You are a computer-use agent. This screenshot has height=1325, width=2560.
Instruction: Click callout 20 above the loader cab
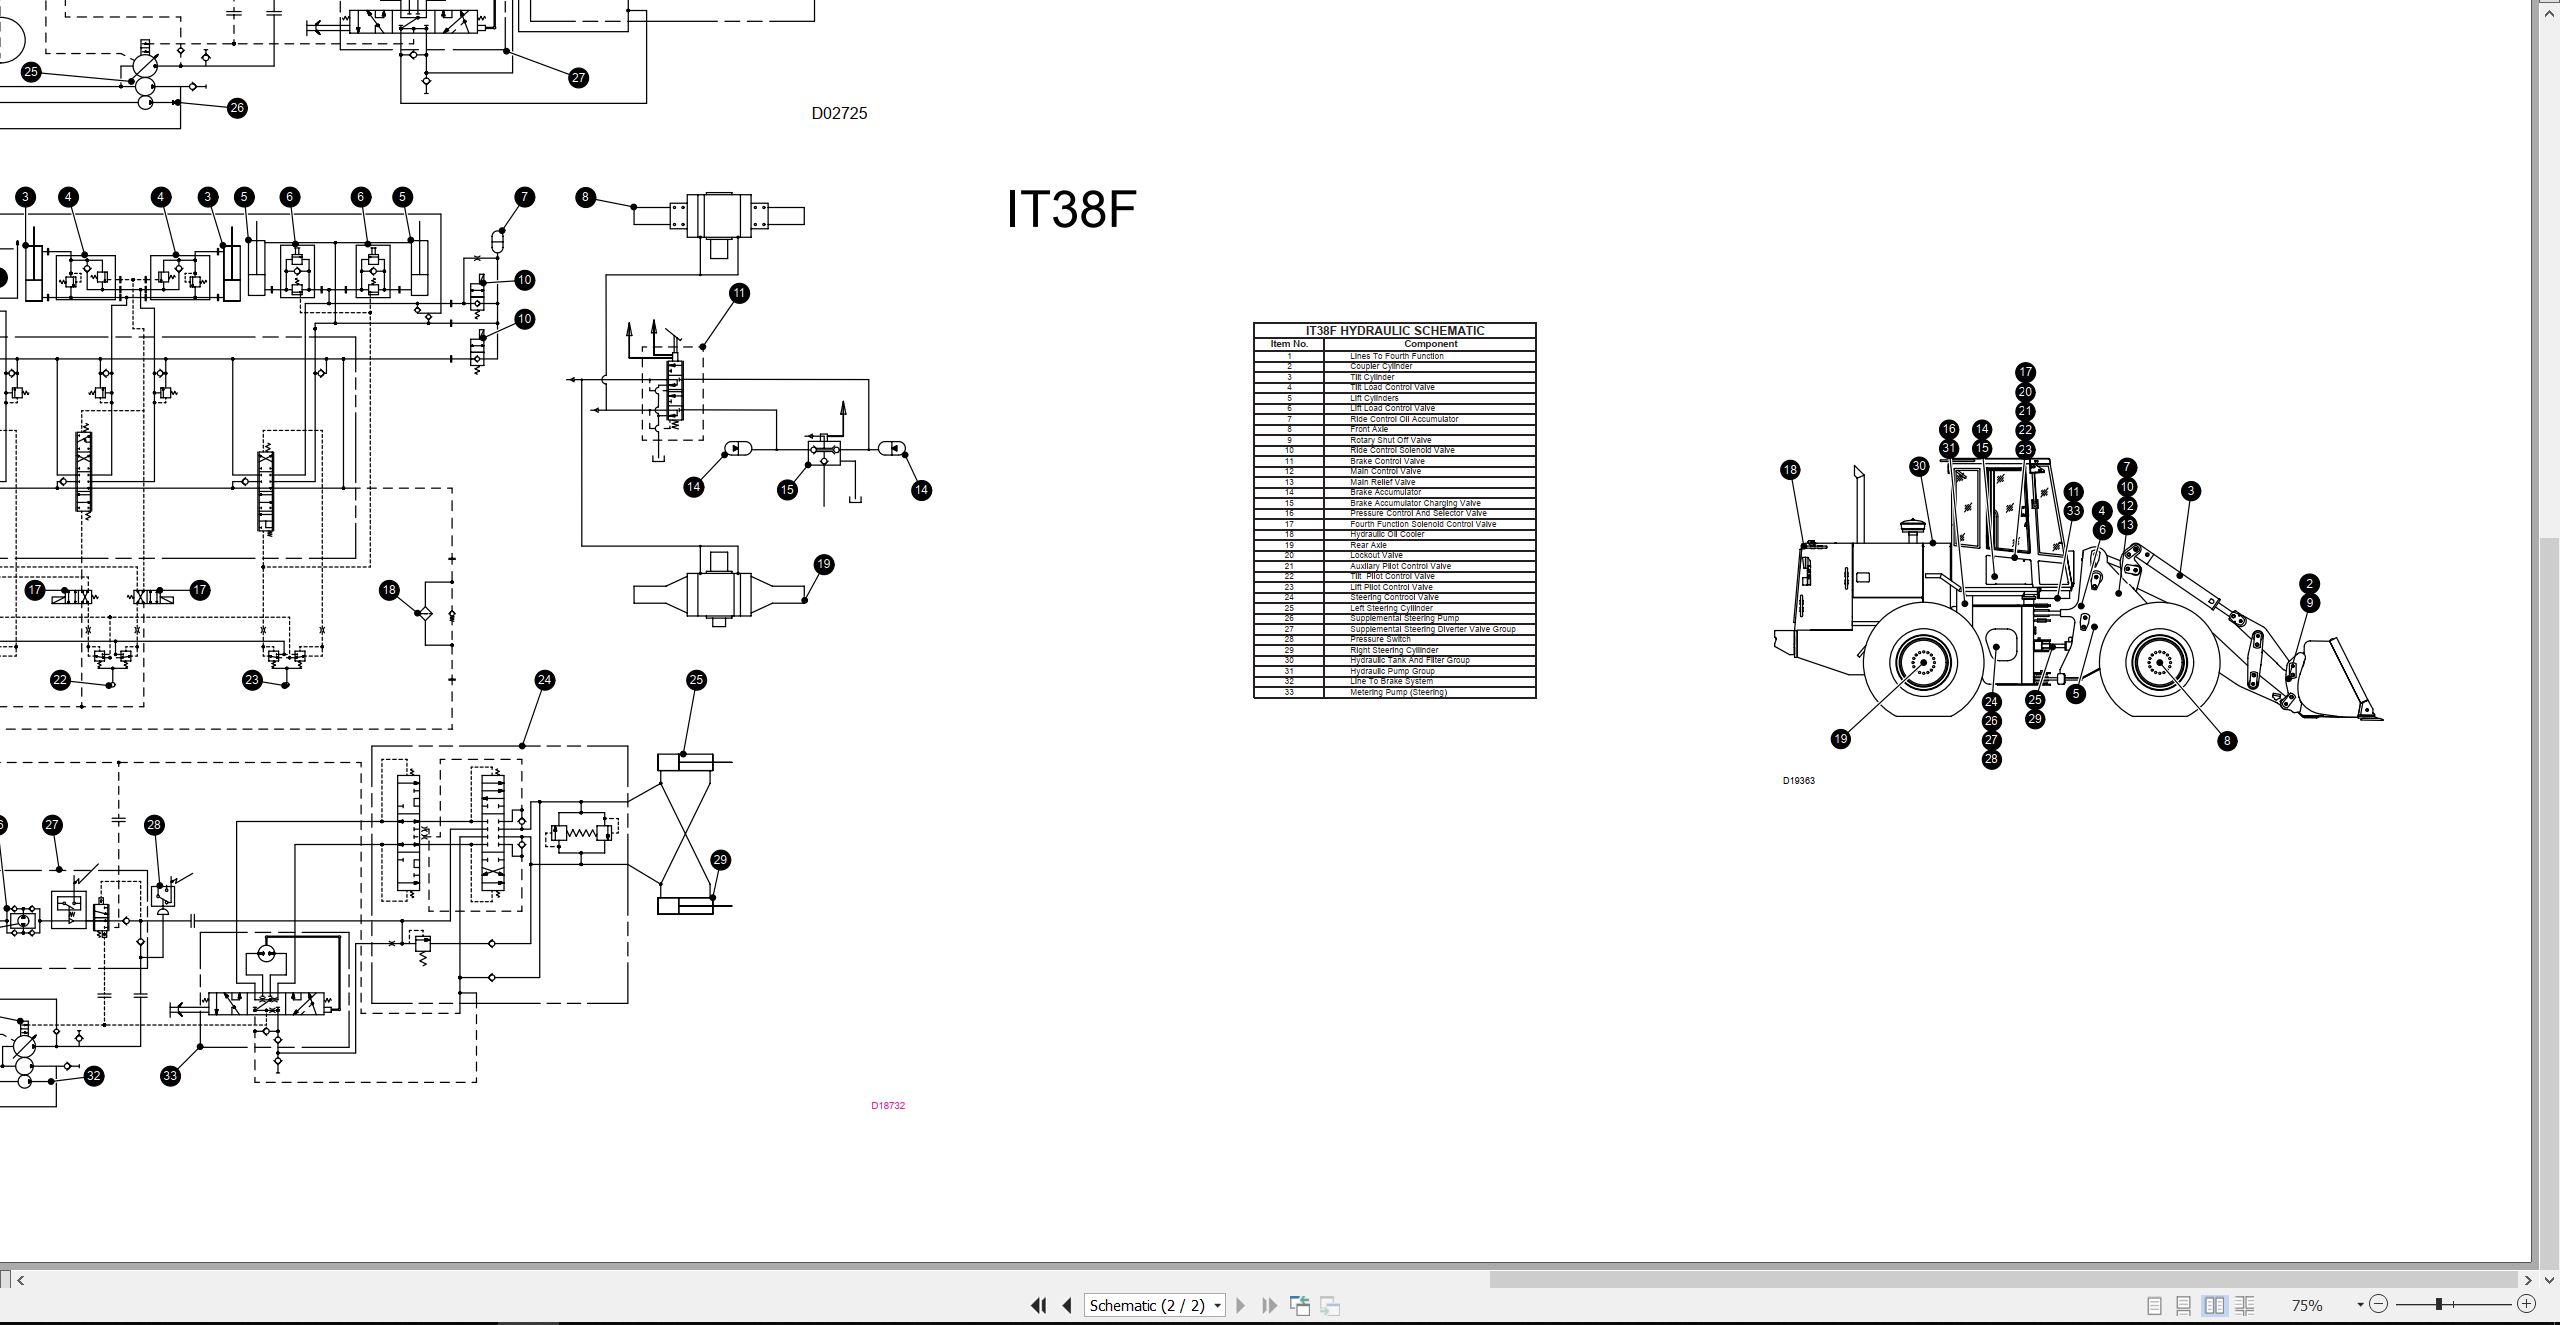point(2025,392)
